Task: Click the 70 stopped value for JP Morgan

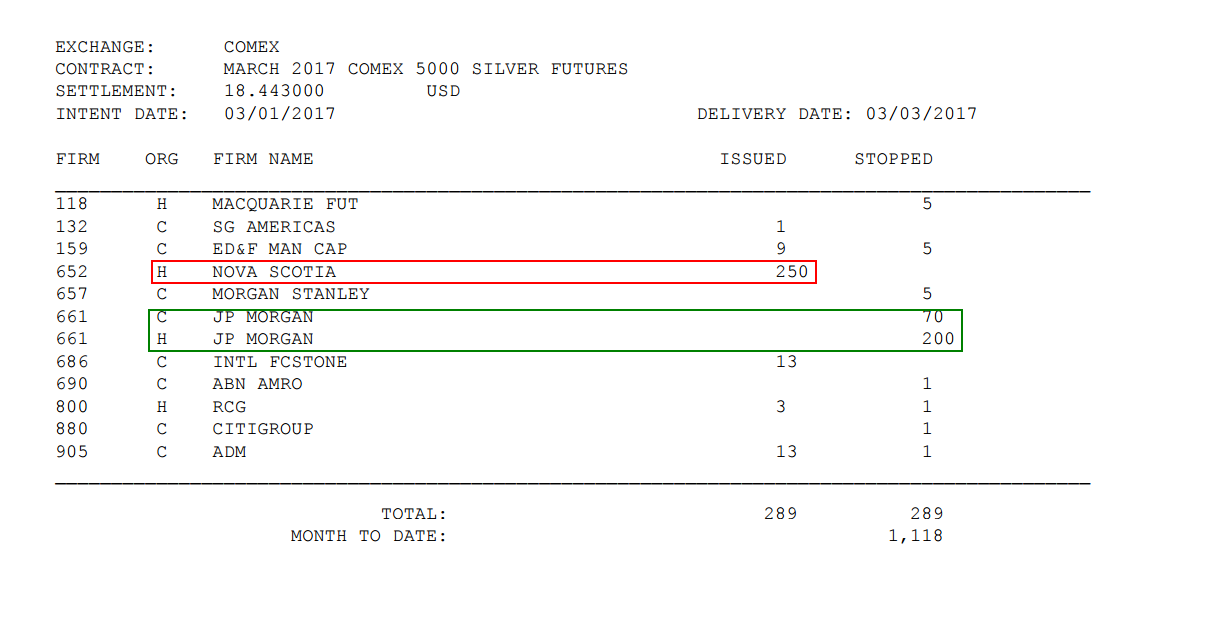Action: (932, 317)
